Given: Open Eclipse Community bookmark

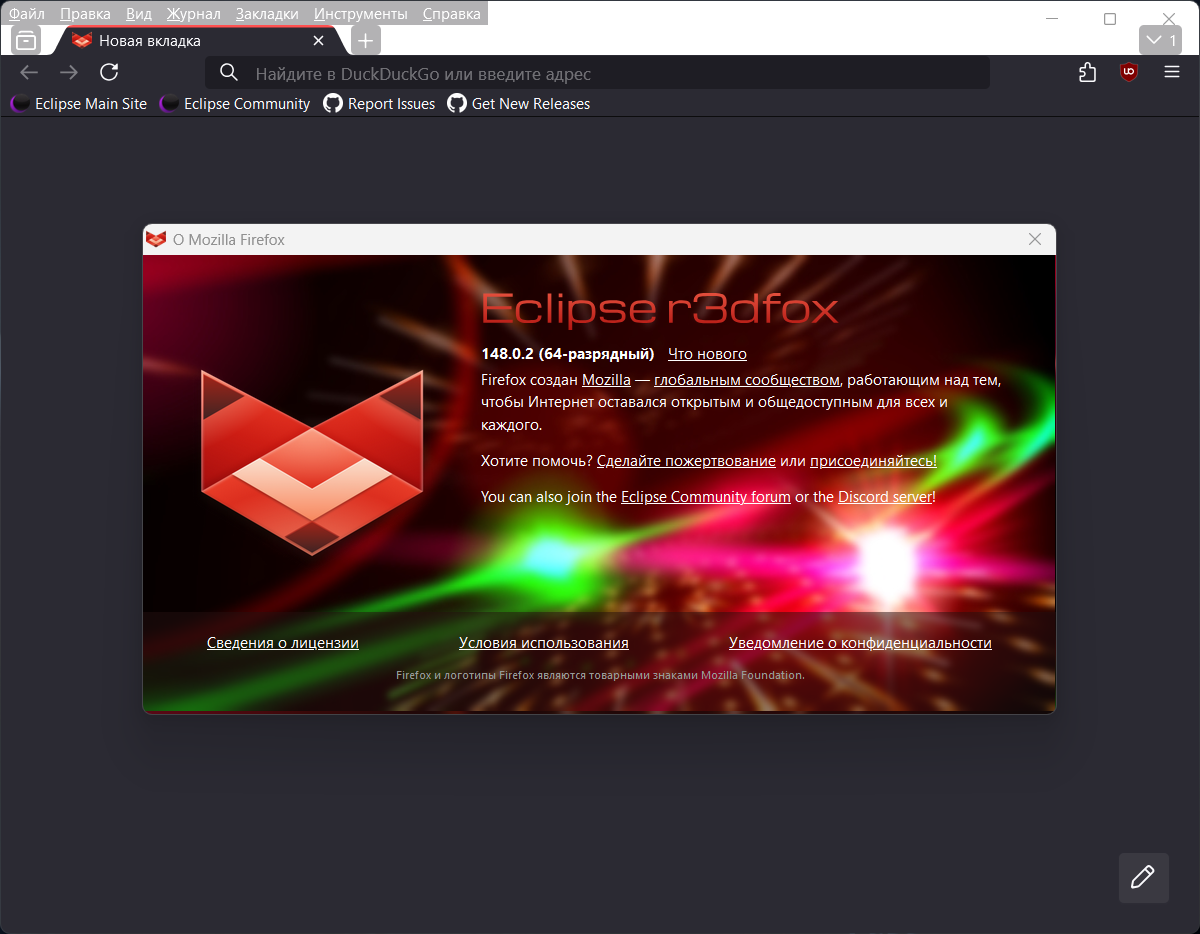Looking at the screenshot, I should (236, 104).
